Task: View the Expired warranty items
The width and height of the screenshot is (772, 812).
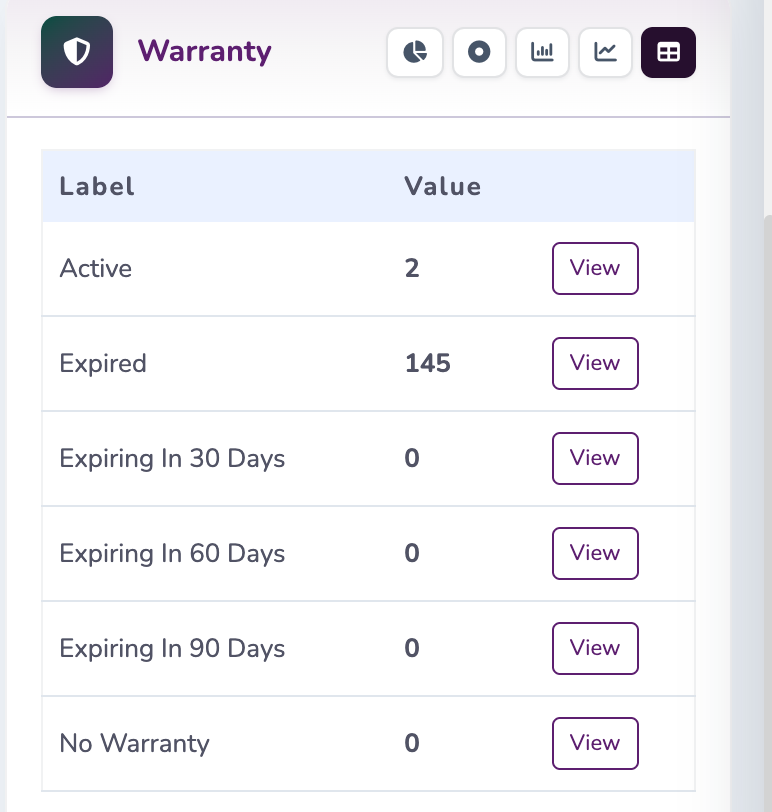Action: click(x=595, y=363)
